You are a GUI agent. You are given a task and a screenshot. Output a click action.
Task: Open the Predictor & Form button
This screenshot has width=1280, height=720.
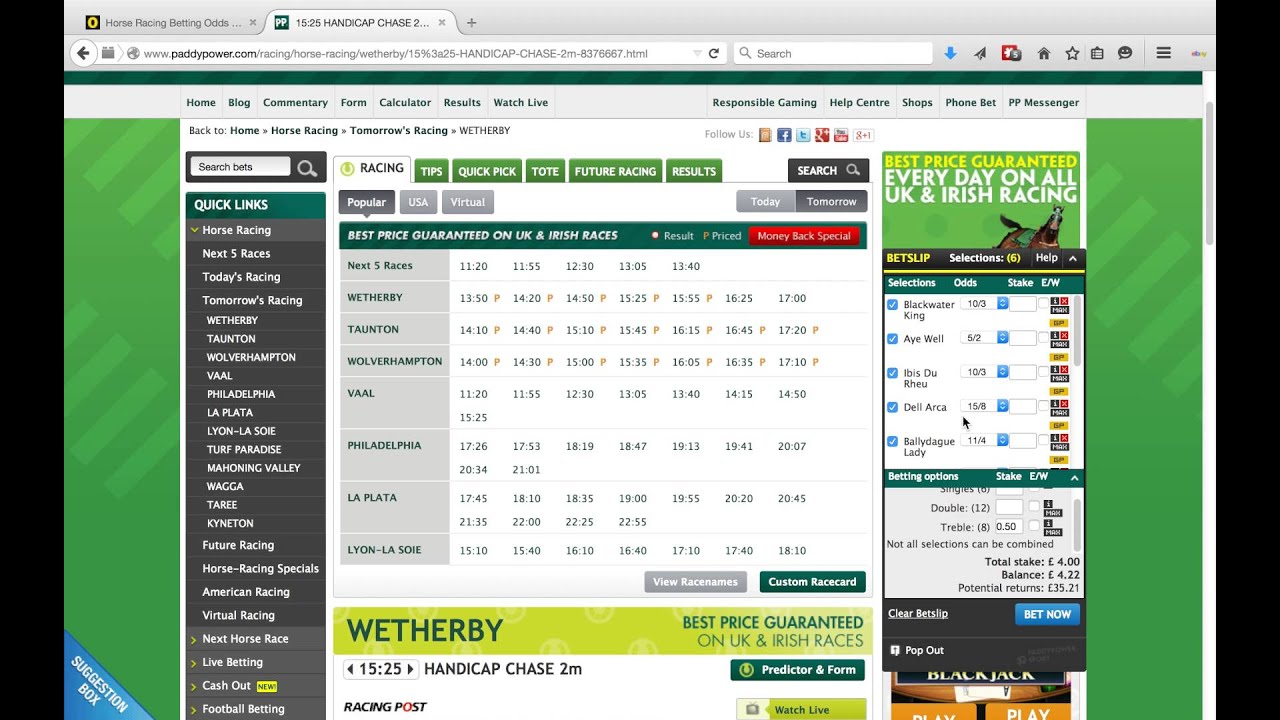pos(798,670)
